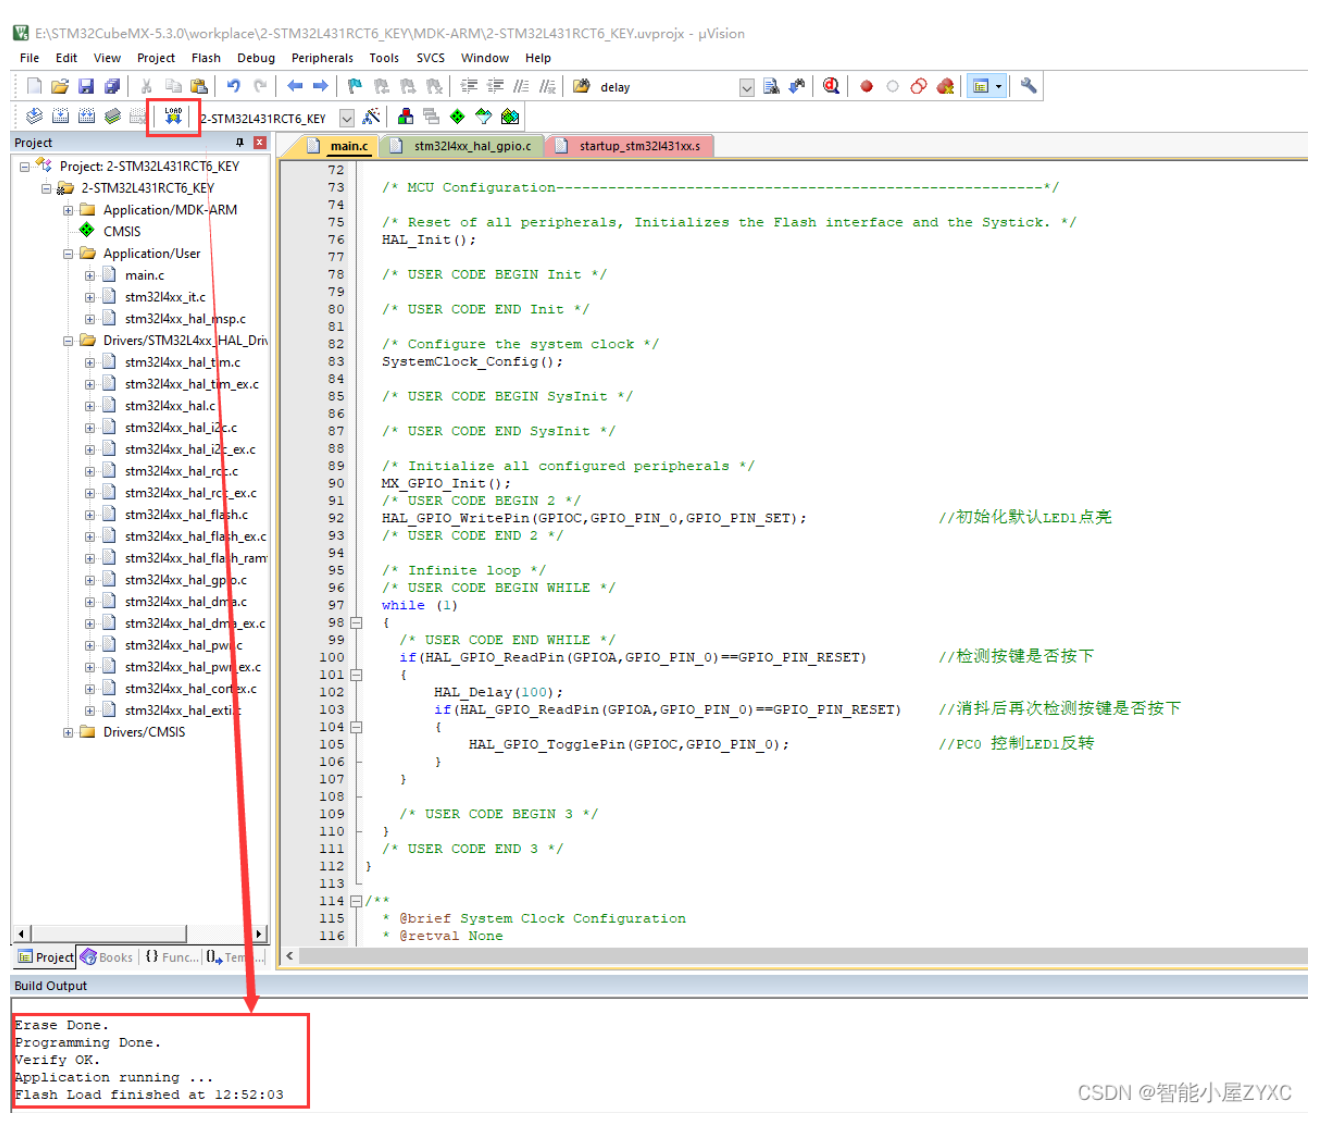Collapse the Application/User group

point(68,254)
